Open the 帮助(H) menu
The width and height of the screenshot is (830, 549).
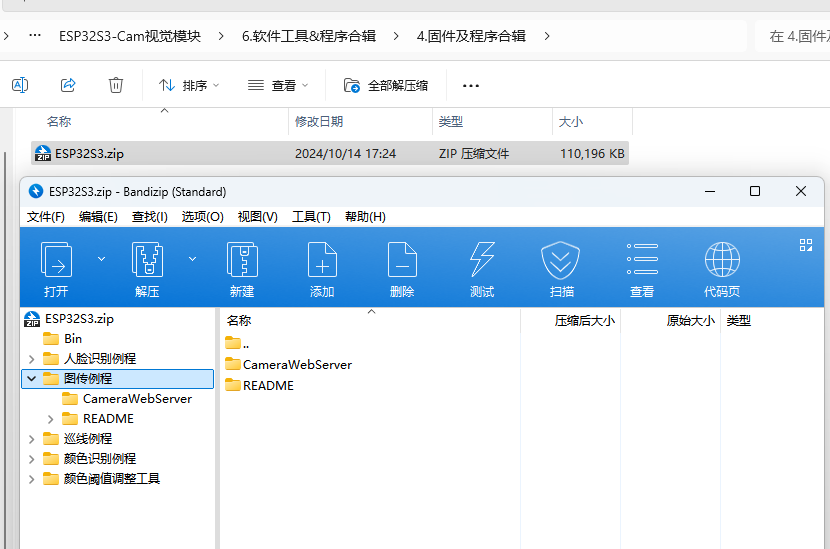tap(365, 217)
